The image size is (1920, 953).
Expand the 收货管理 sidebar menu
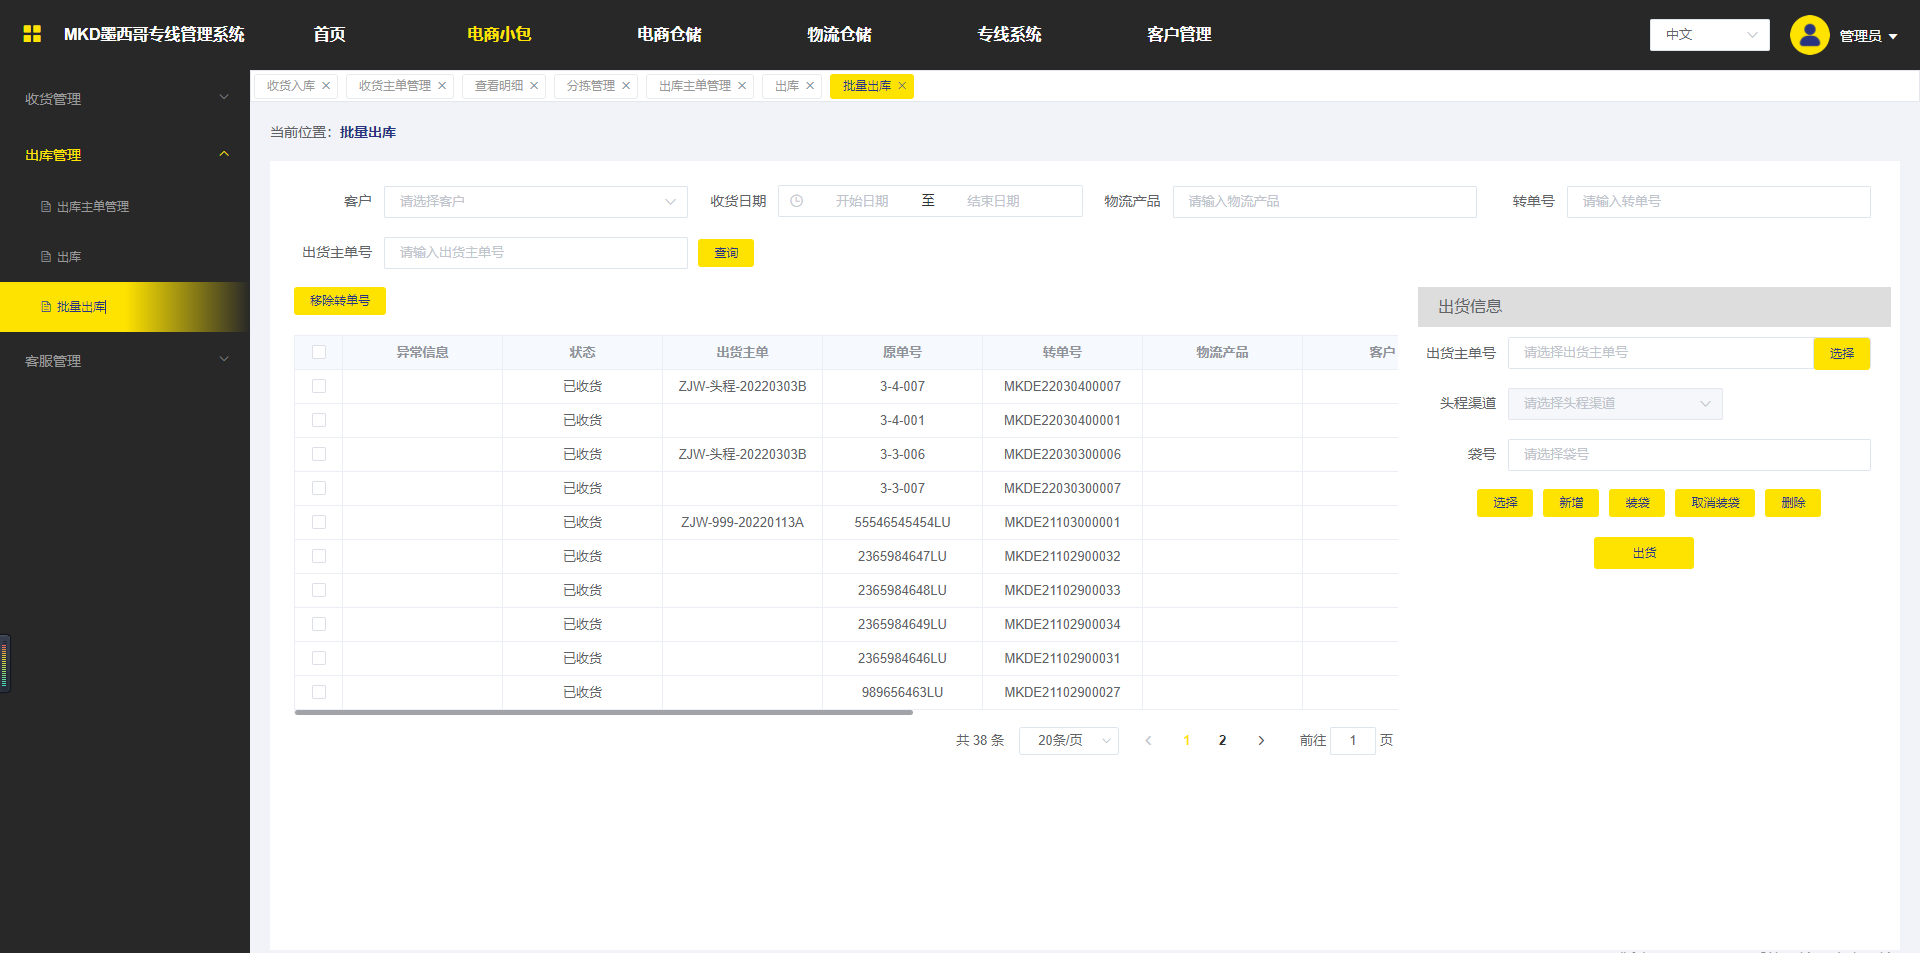125,99
